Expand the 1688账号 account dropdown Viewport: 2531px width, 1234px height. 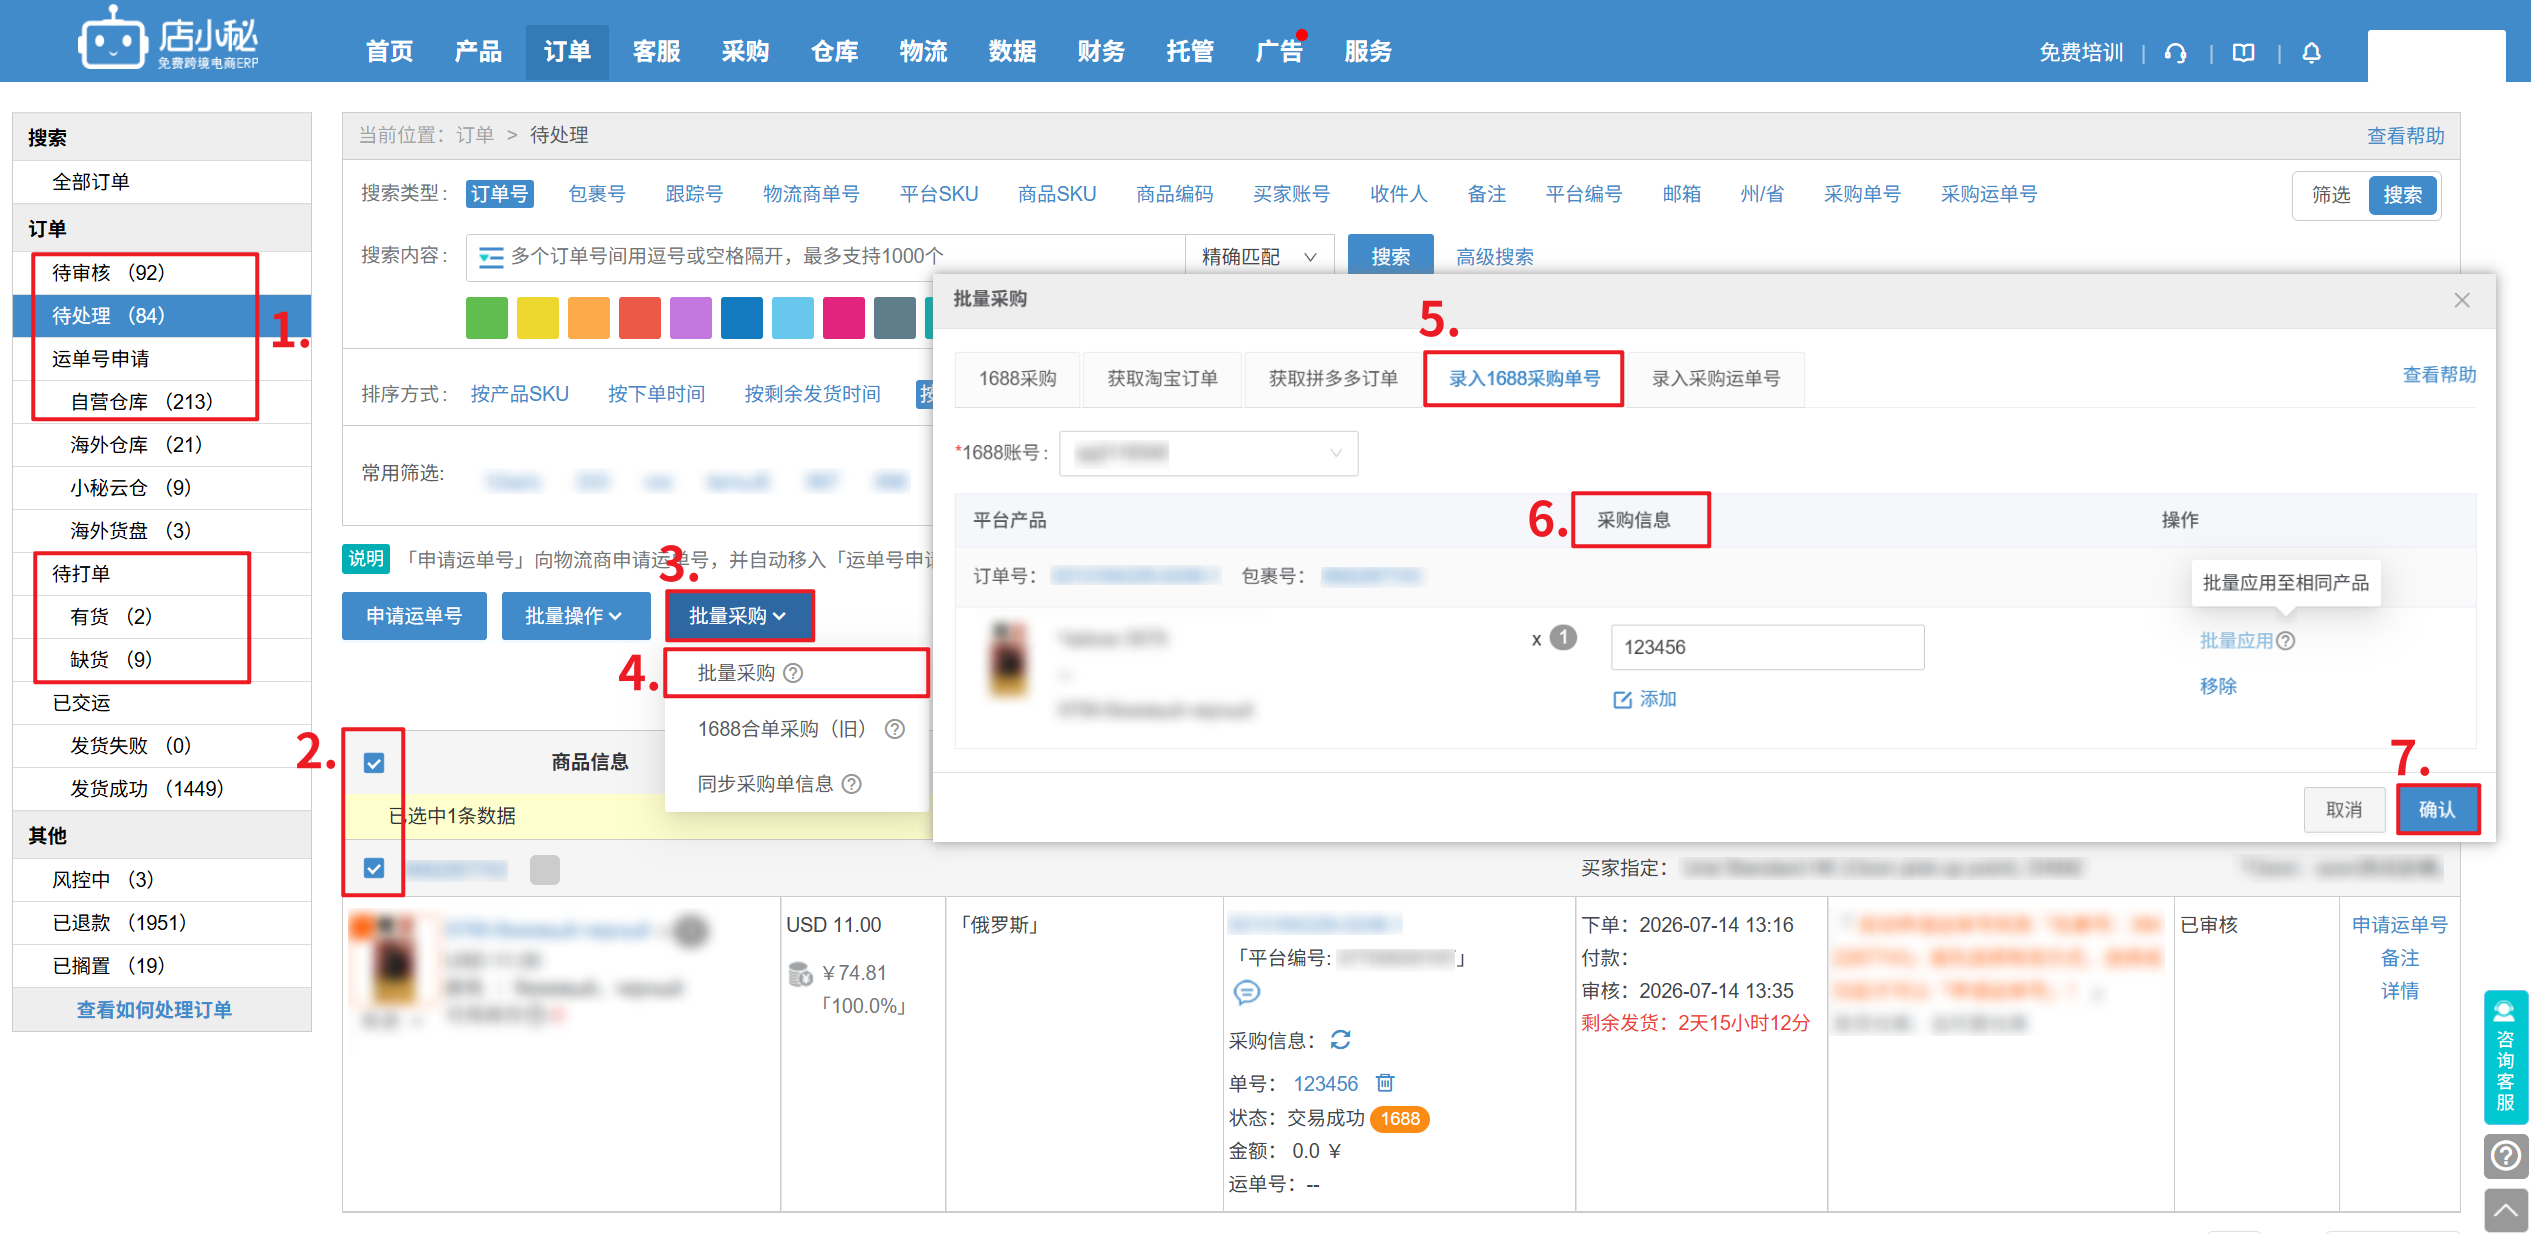(x=1208, y=453)
